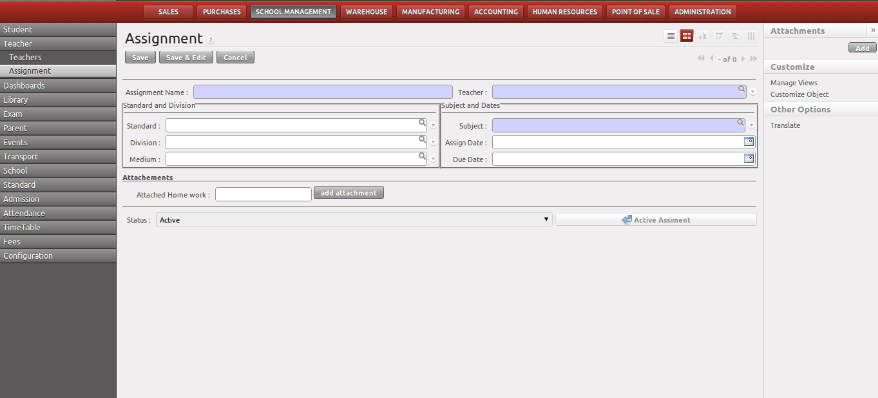Open Sales top menu
Image resolution: width=878 pixels, height=398 pixels.
point(169,12)
